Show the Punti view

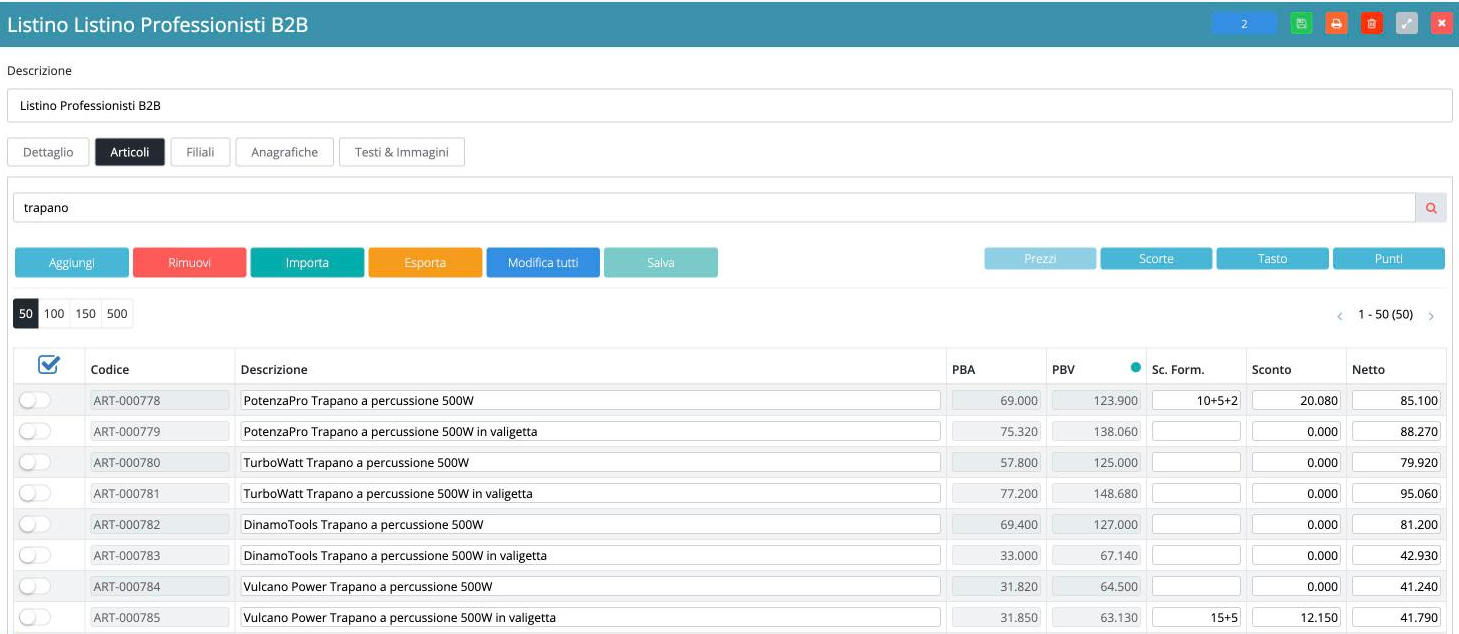coord(1388,259)
